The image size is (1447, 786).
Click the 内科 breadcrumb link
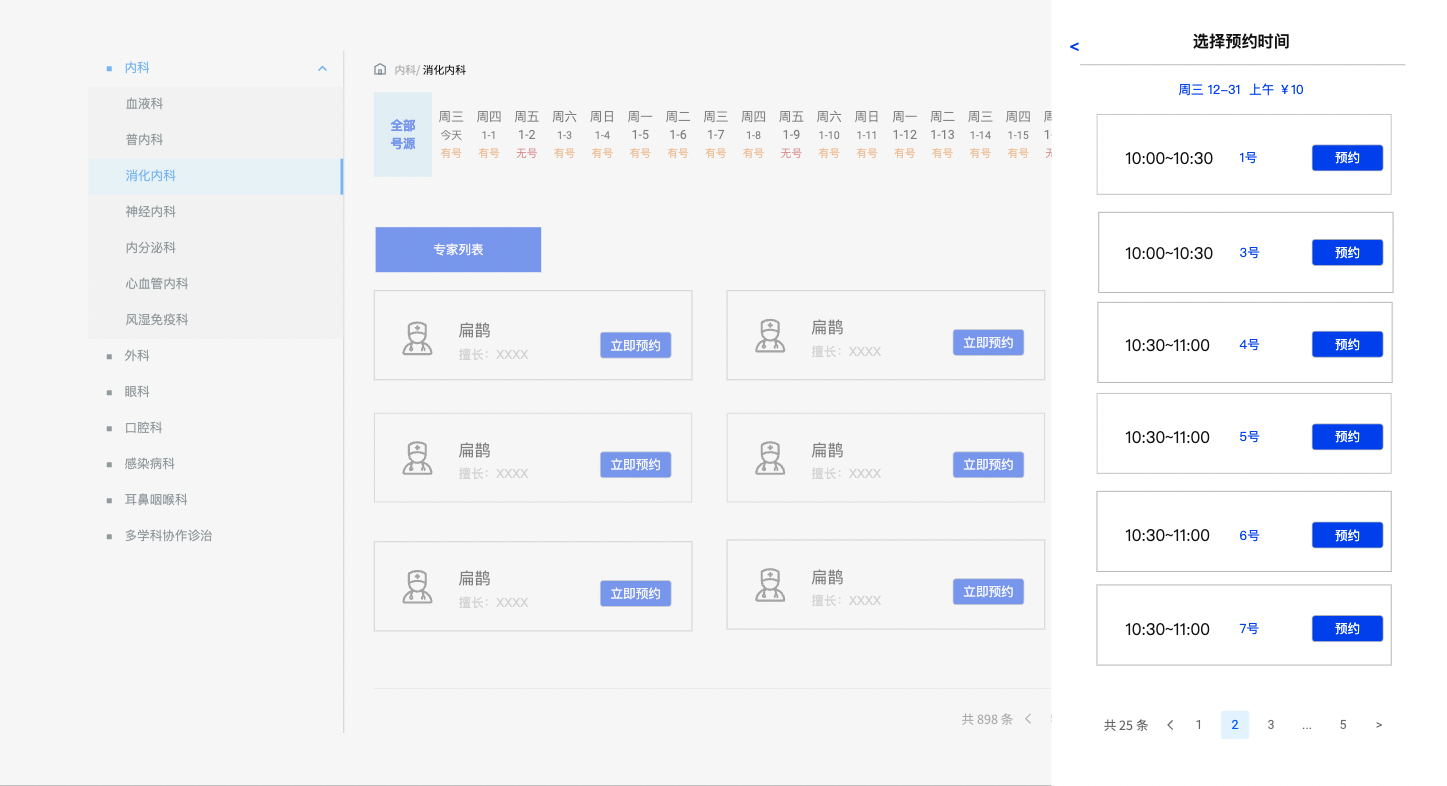tap(404, 70)
